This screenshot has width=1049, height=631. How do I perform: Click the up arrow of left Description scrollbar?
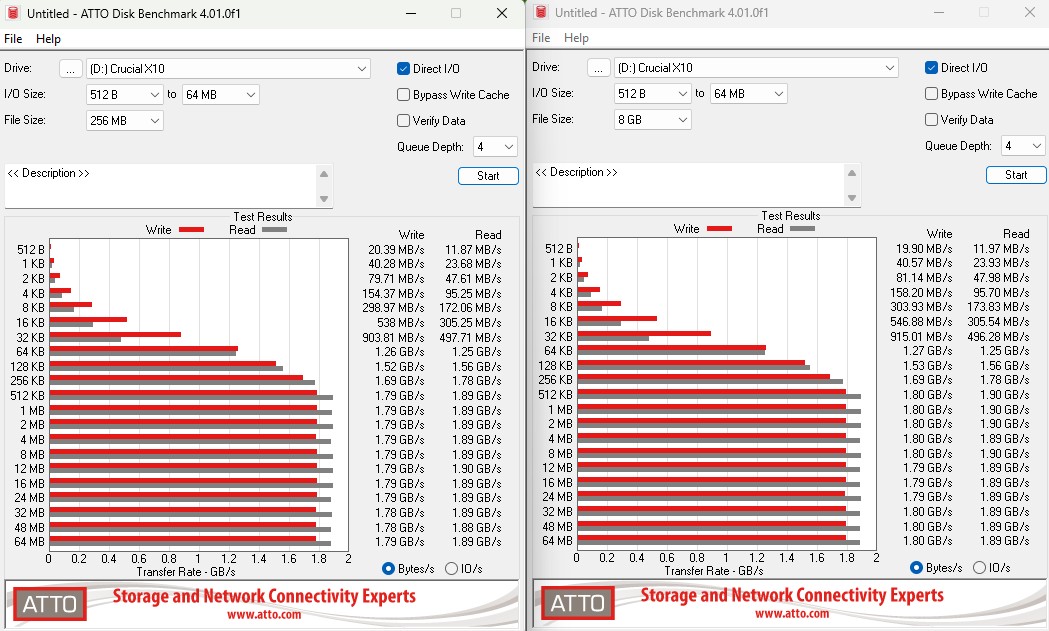pos(324,174)
